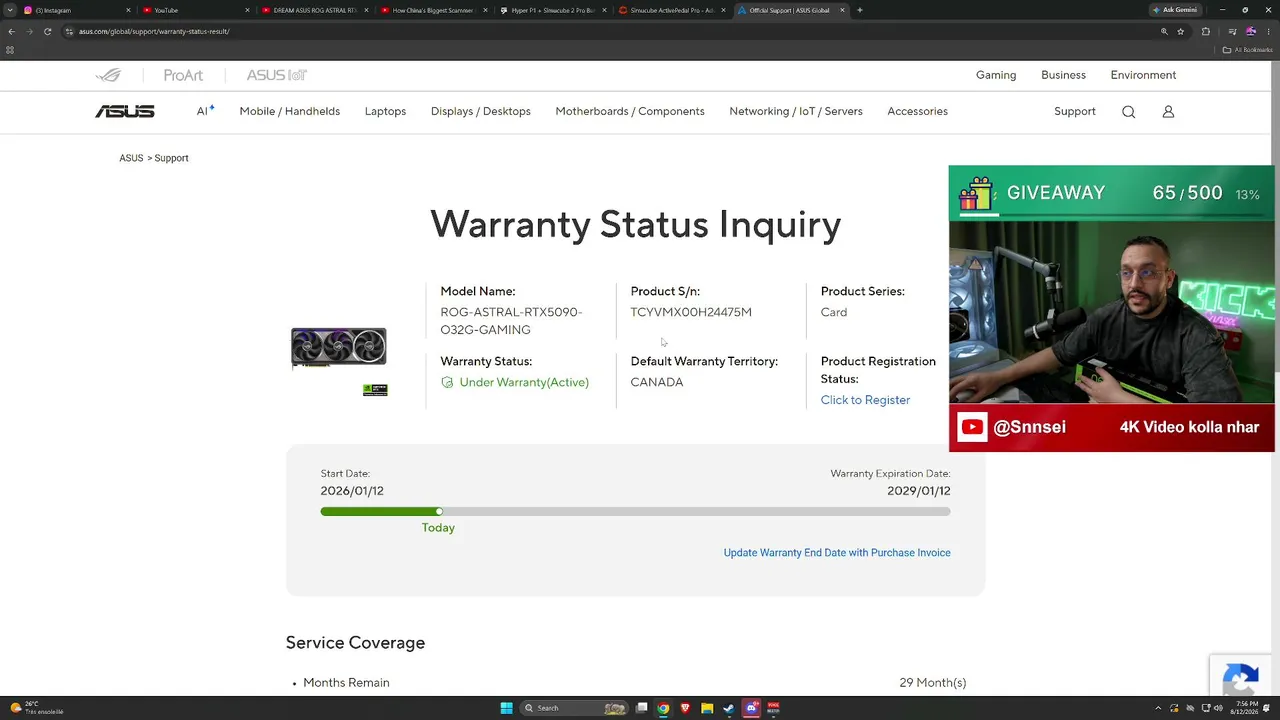Screen dimensions: 1280x720
Task: Open Task View on the taskbar
Action: click(x=642, y=708)
